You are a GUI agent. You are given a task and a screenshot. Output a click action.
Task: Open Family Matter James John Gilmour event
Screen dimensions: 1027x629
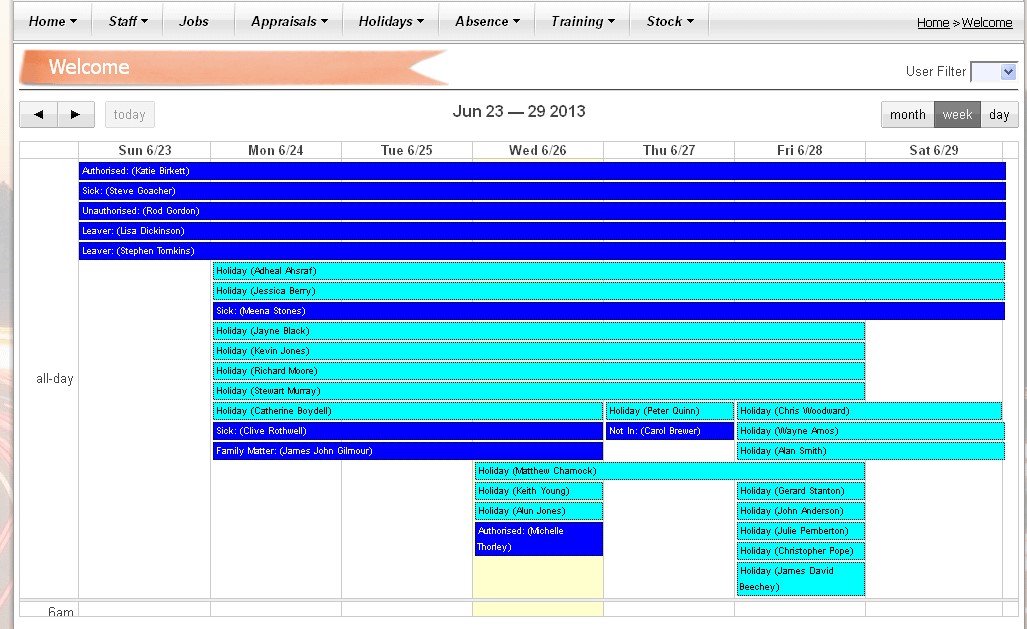[408, 451]
